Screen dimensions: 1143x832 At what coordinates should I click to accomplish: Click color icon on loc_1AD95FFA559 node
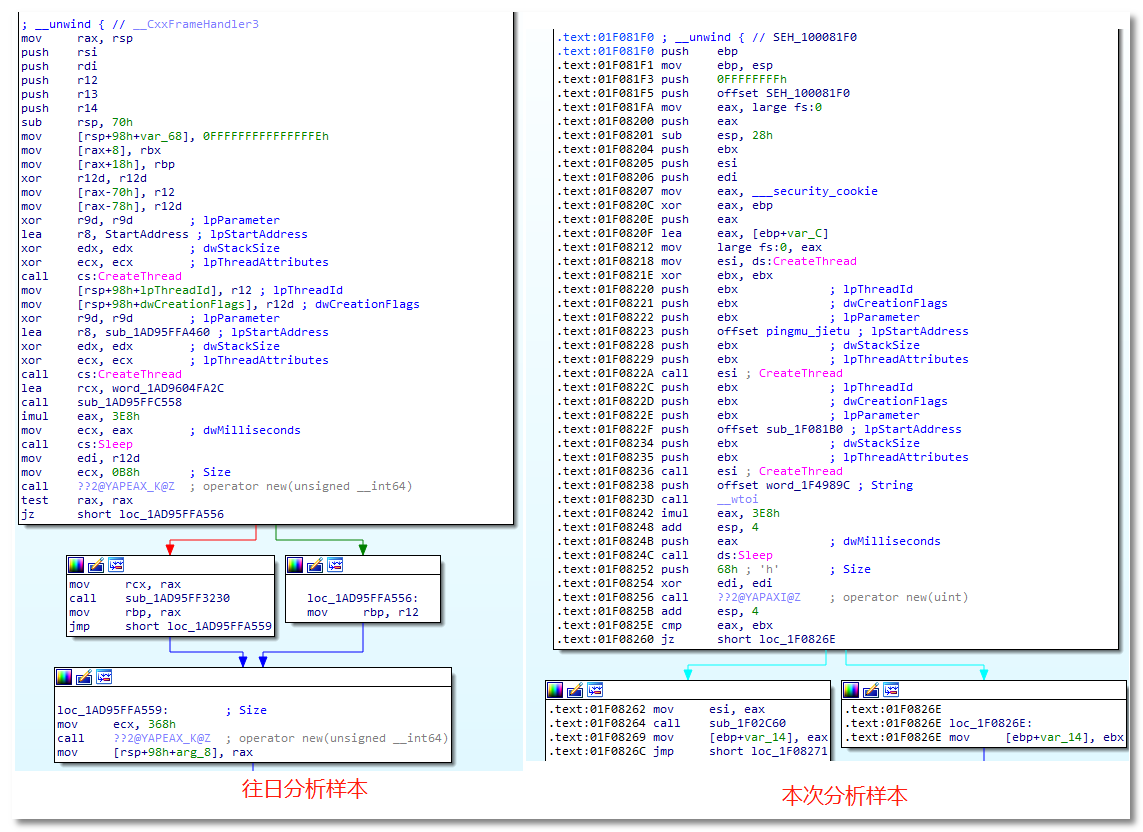click(x=64, y=677)
